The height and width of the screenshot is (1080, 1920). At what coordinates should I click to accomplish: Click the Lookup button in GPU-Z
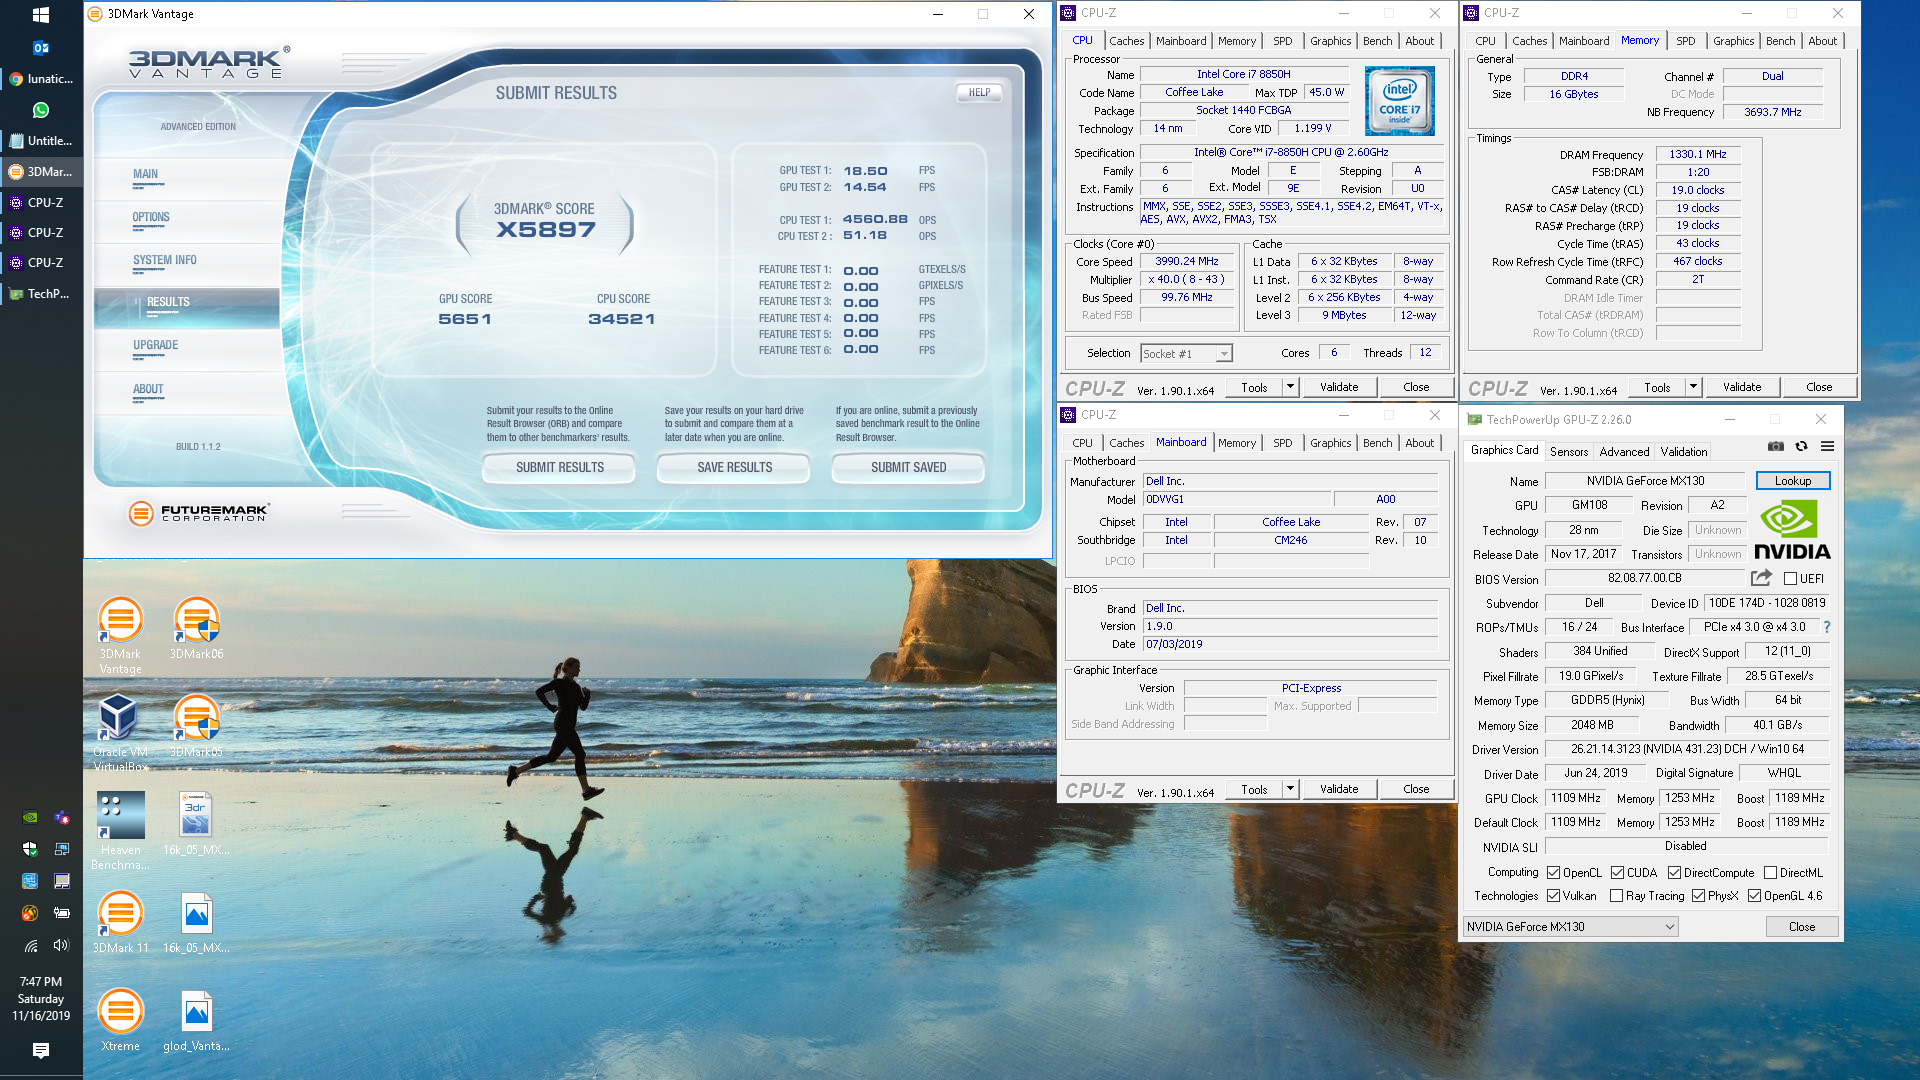tap(1792, 481)
